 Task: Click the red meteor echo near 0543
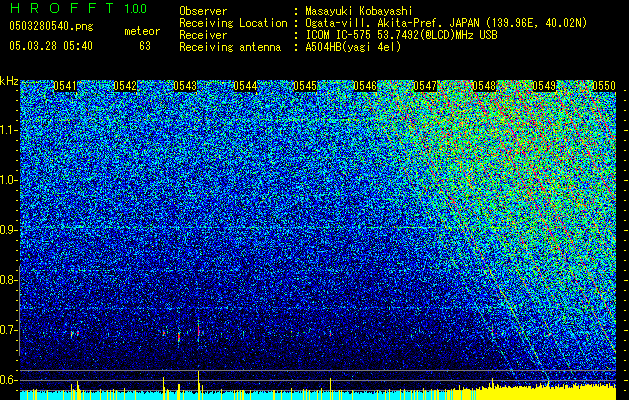pyautogui.click(x=198, y=329)
